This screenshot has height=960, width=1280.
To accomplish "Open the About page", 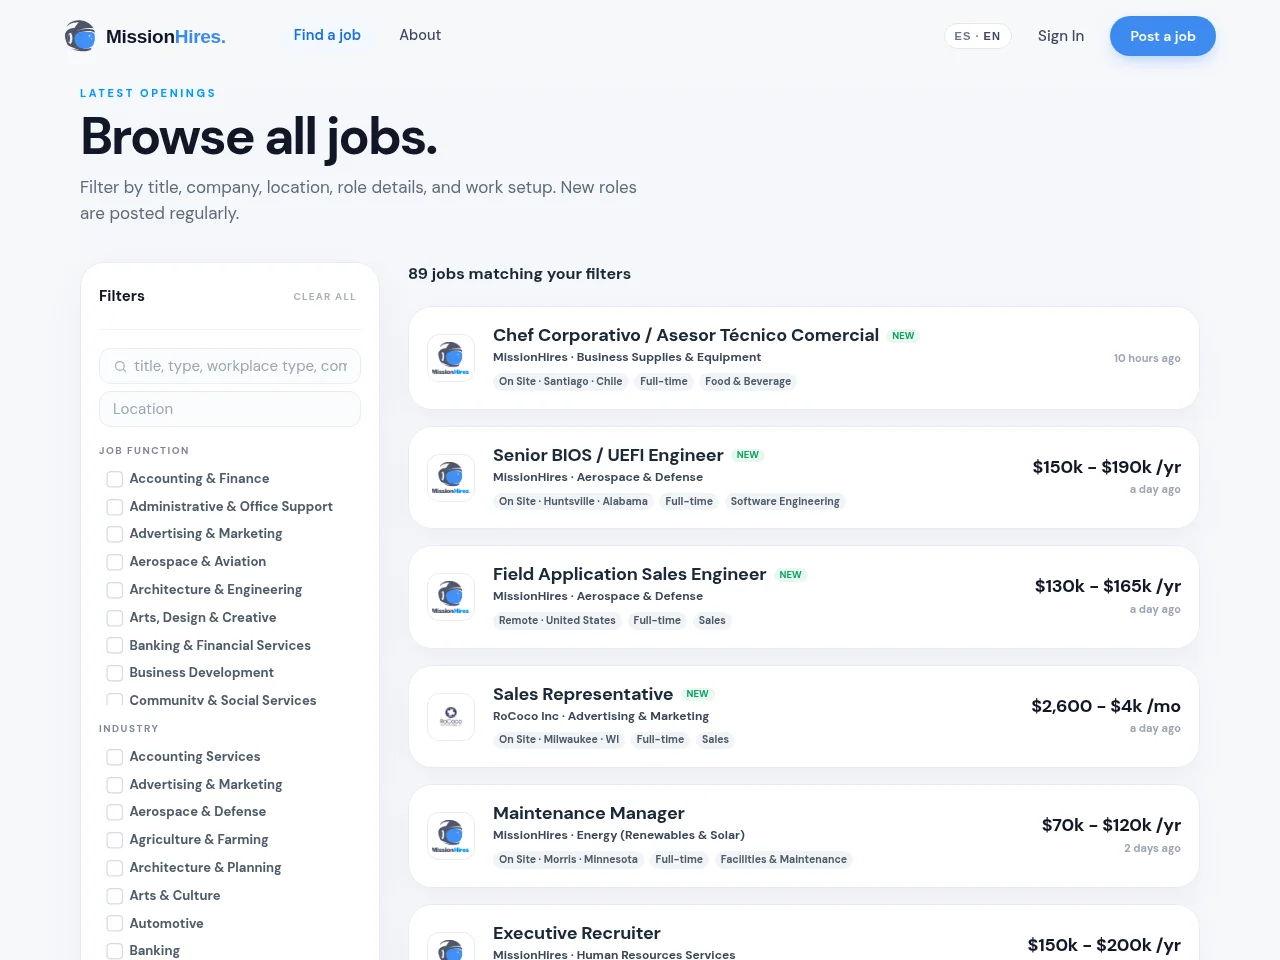I will (x=420, y=35).
